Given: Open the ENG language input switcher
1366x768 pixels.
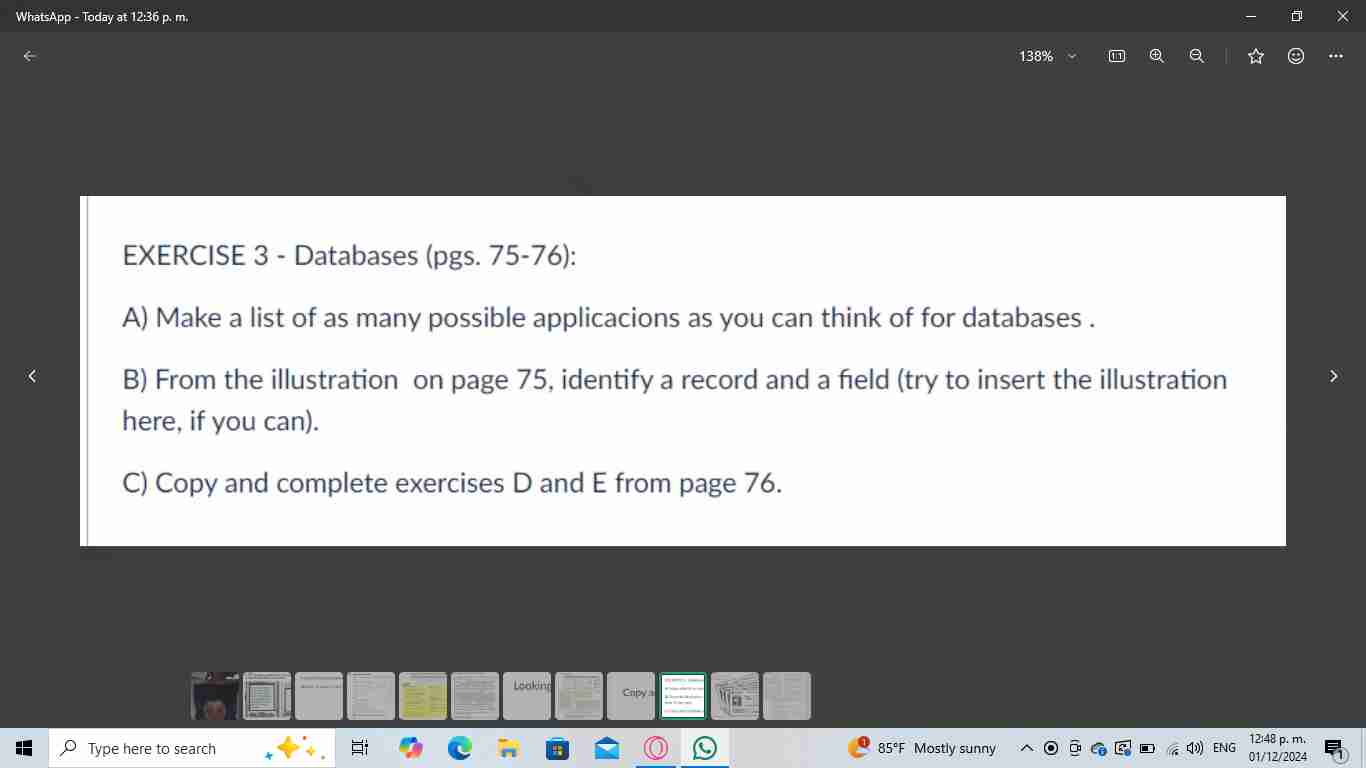Looking at the screenshot, I should coord(1224,748).
